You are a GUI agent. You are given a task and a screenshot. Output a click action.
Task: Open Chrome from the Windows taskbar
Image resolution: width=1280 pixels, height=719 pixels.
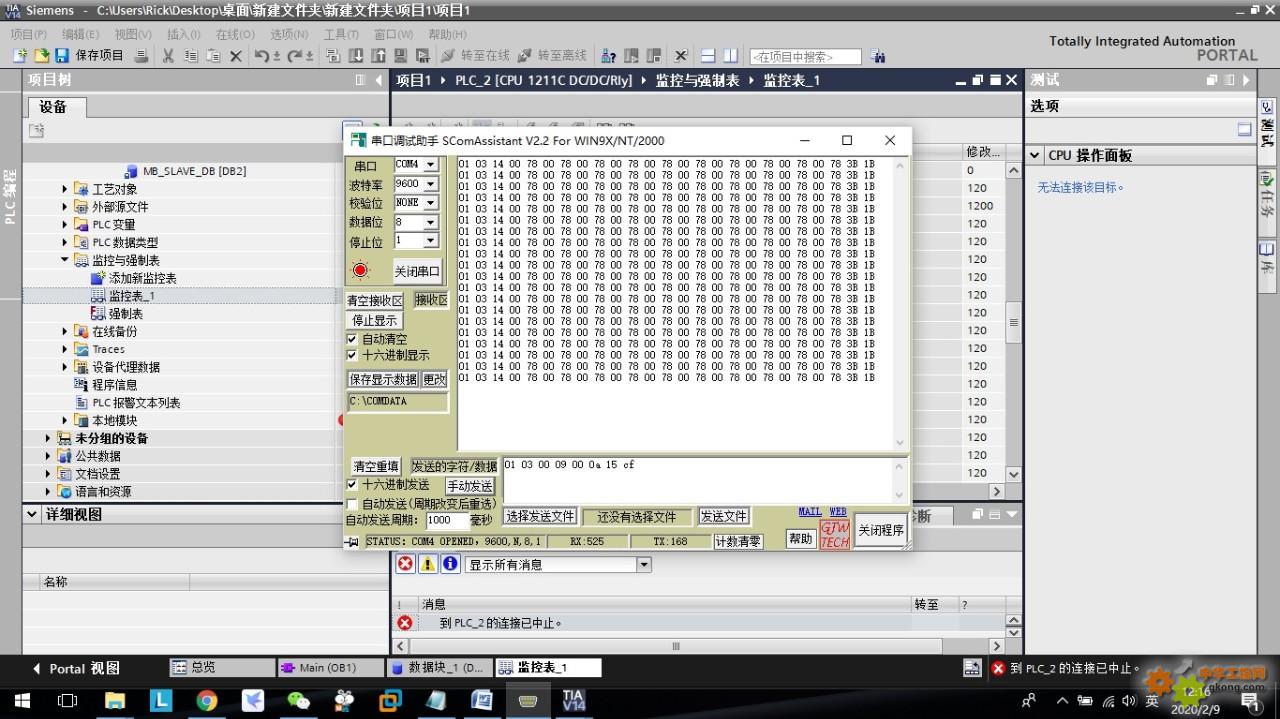click(207, 700)
